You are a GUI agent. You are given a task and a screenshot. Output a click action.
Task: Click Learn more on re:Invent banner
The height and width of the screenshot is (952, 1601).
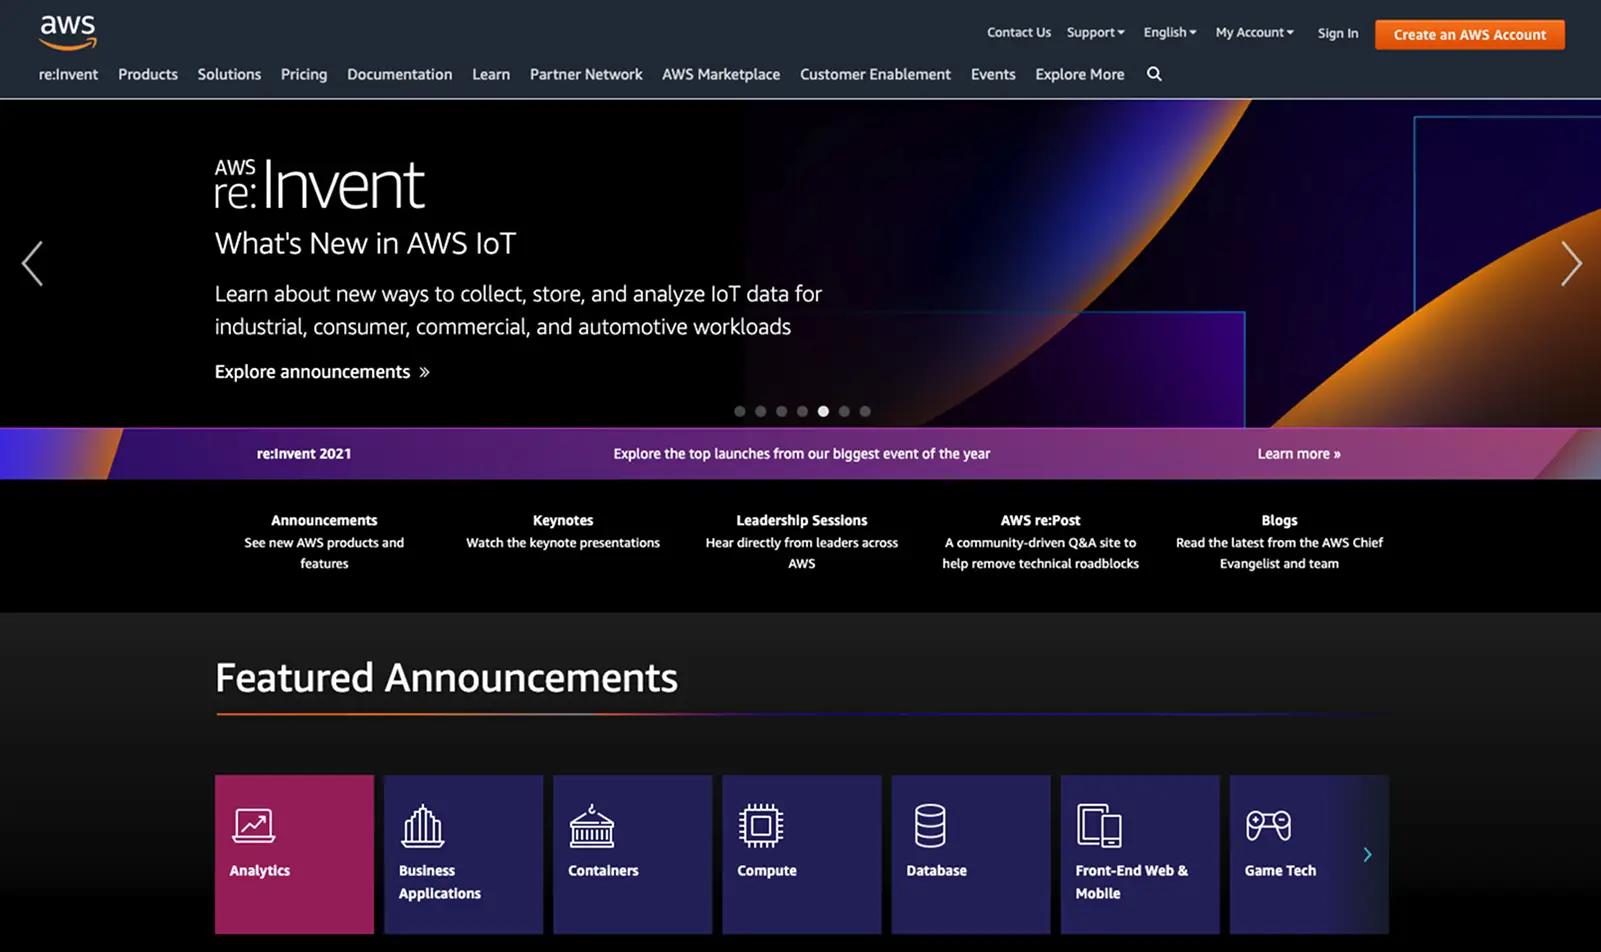click(1298, 453)
